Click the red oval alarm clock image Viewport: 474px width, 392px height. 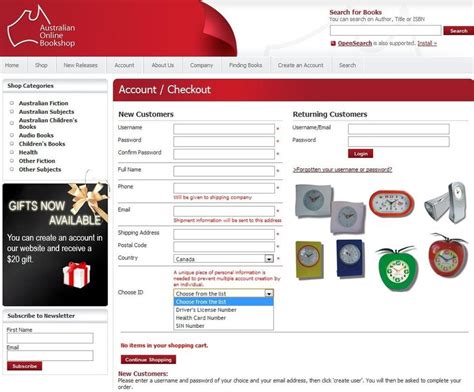point(392,203)
